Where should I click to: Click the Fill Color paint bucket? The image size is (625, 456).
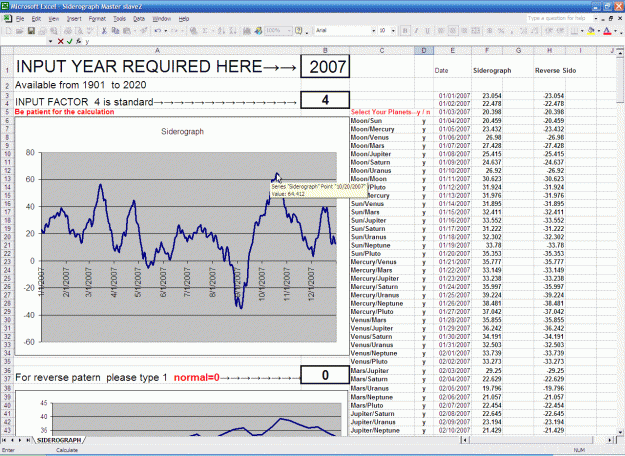(x=591, y=31)
